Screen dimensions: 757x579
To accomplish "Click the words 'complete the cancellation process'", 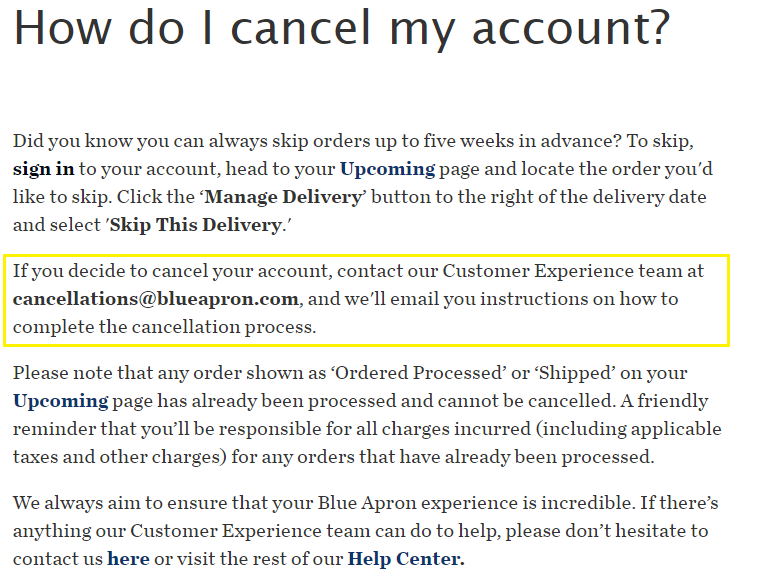I will point(164,326).
